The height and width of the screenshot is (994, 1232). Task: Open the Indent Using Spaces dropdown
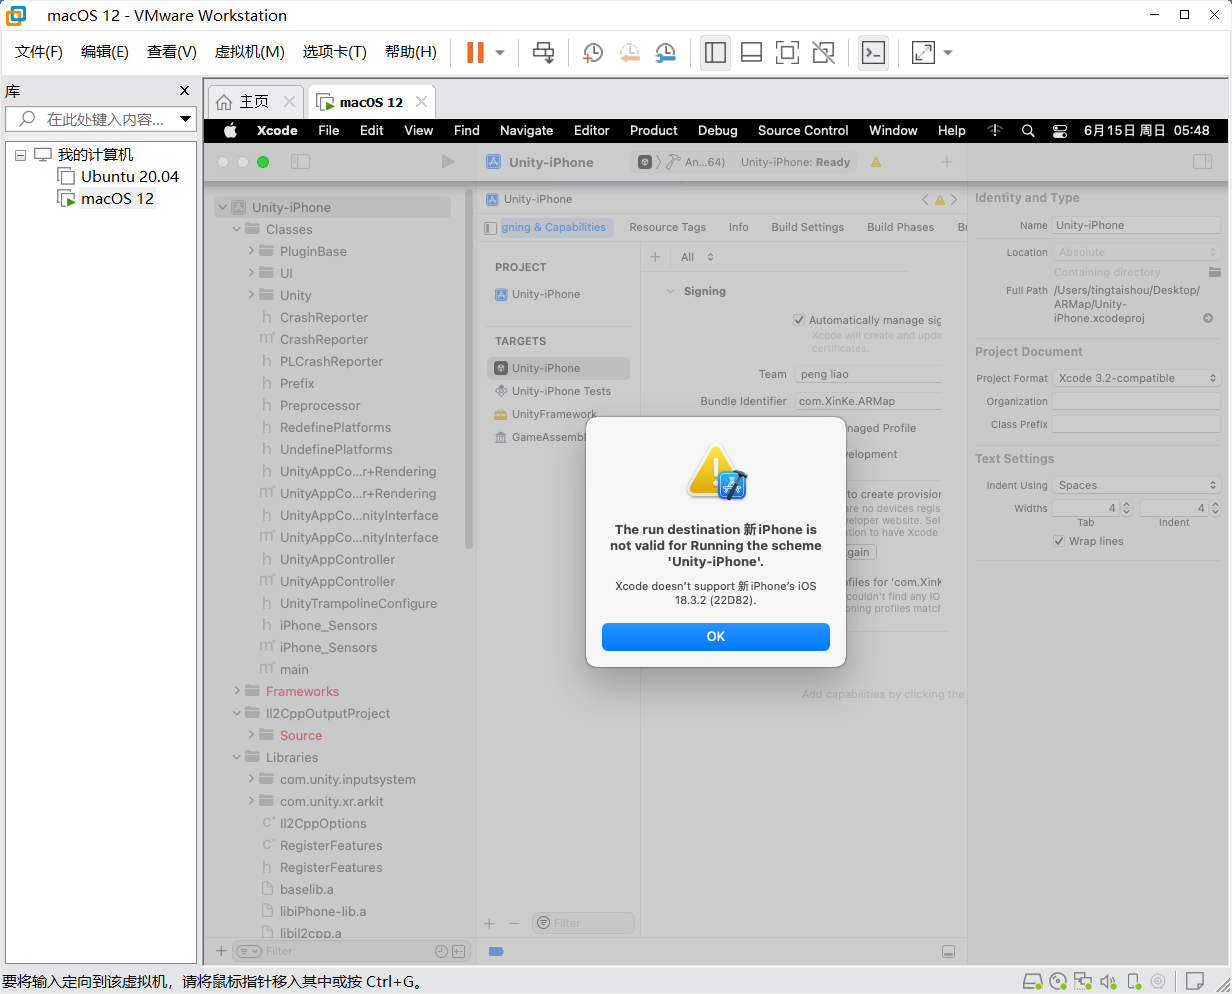[x=1138, y=485]
